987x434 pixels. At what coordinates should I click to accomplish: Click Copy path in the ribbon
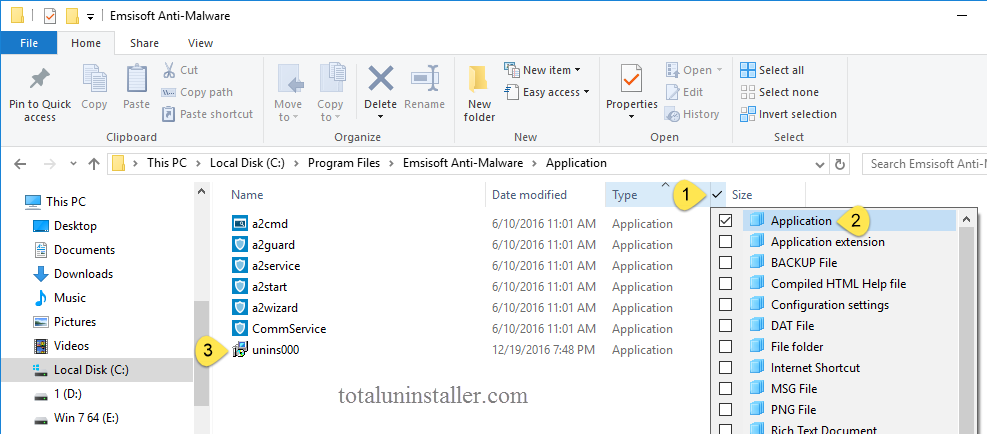click(x=197, y=92)
